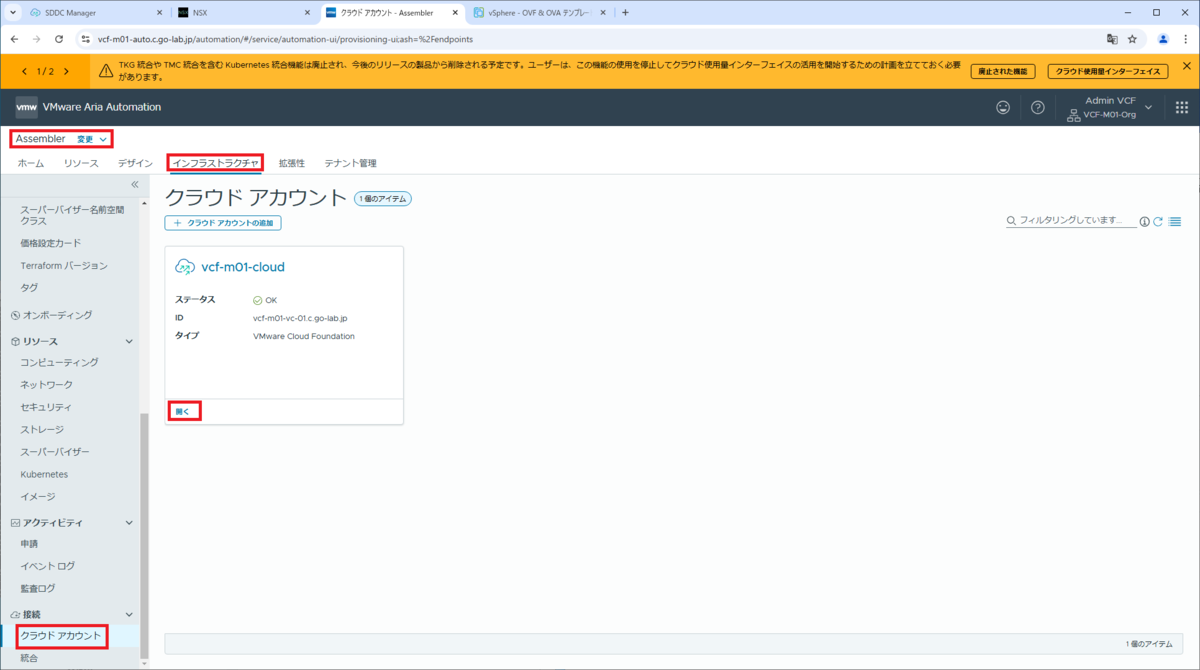Viewport: 1200px width, 670px height.
Task: Open 価格設定カード in sidebar
Action: click(x=51, y=243)
